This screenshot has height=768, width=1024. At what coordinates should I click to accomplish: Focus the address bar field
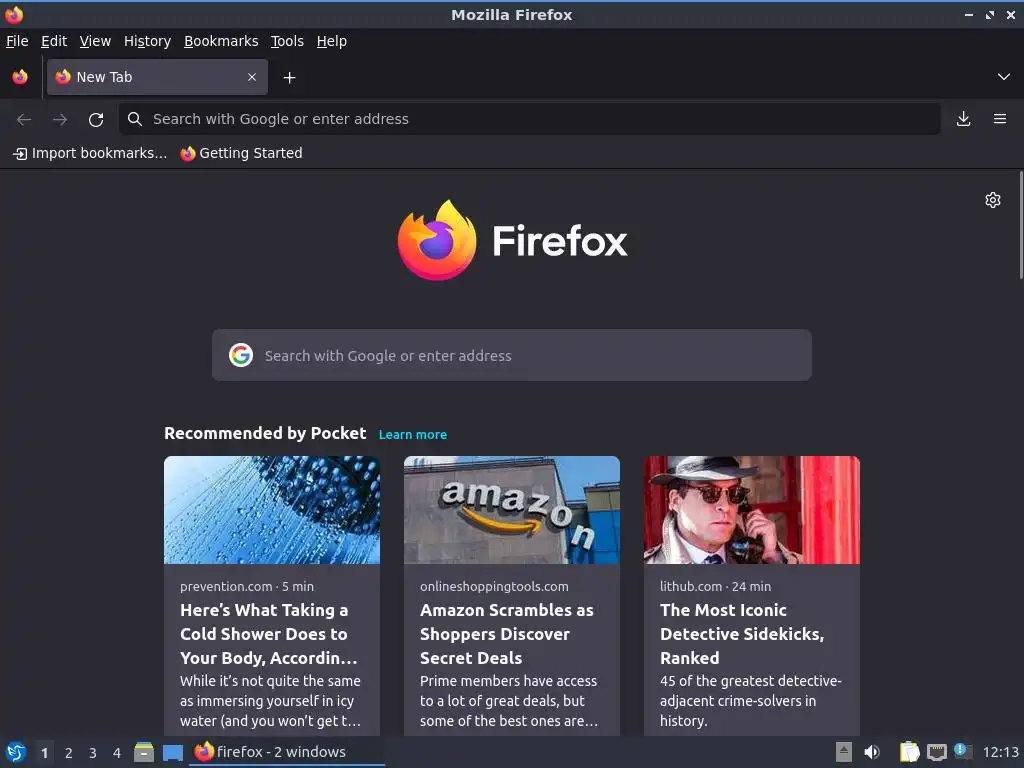pyautogui.click(x=530, y=119)
